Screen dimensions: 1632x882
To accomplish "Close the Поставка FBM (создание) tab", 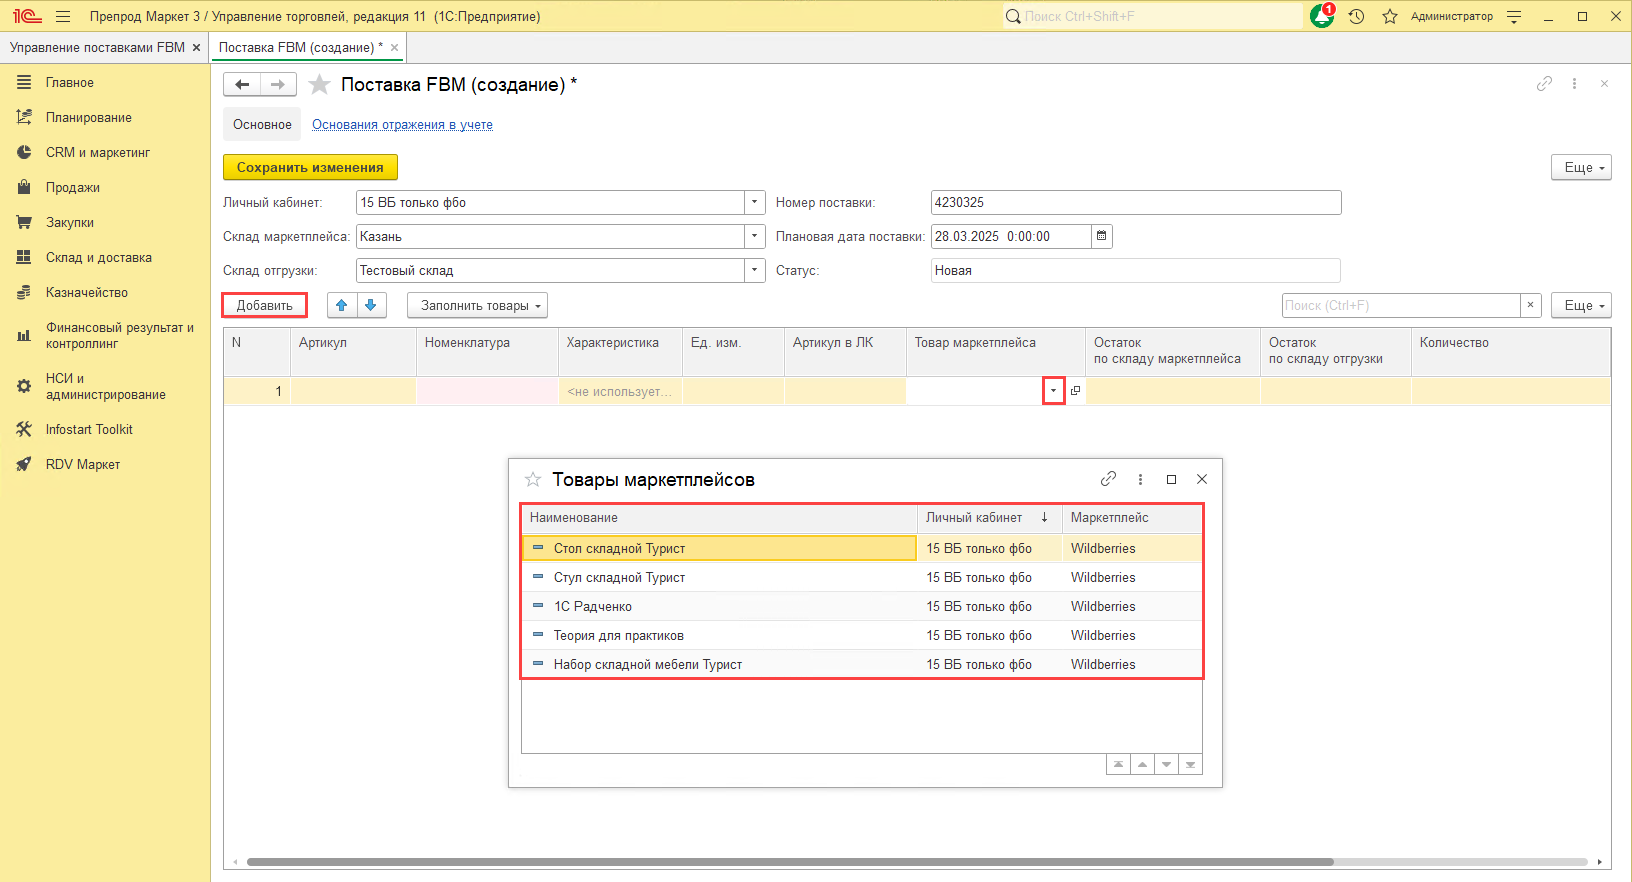I will pyautogui.click(x=394, y=47).
